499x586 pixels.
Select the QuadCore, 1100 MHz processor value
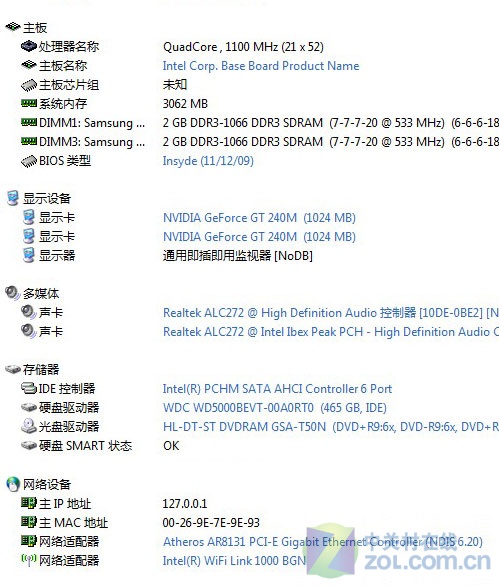click(243, 47)
